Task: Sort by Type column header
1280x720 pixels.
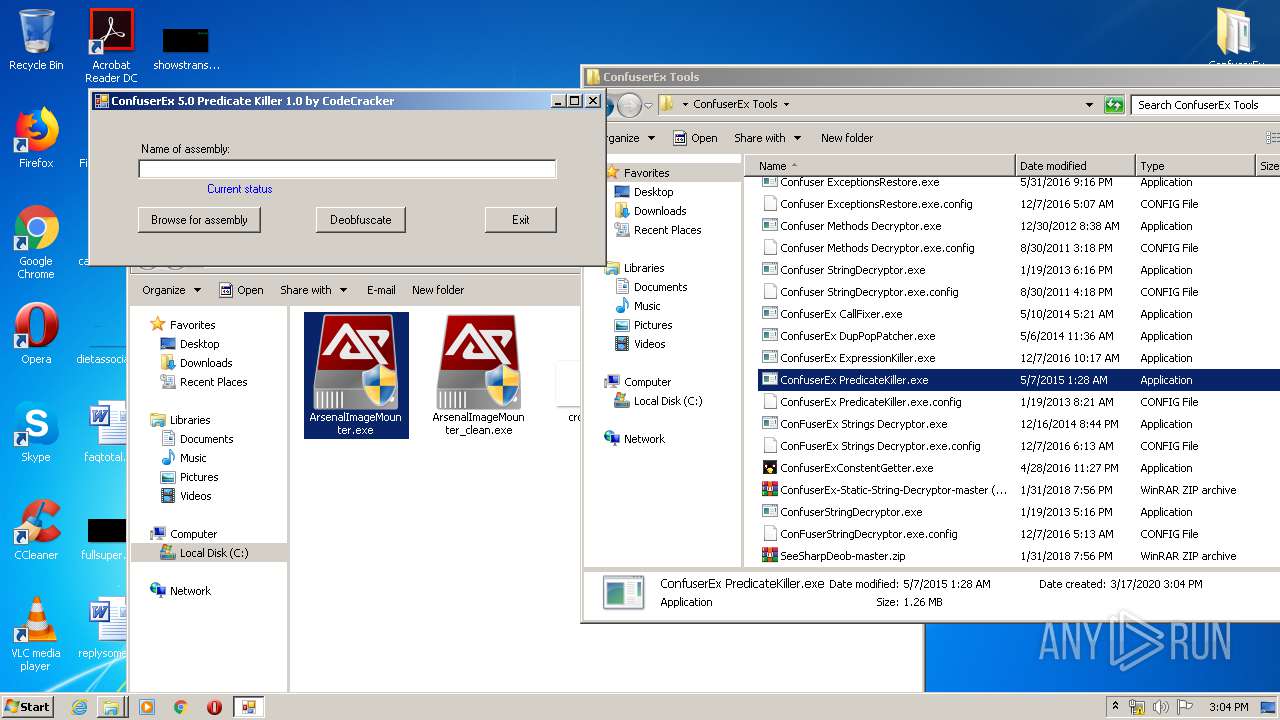Action: pyautogui.click(x=1195, y=166)
